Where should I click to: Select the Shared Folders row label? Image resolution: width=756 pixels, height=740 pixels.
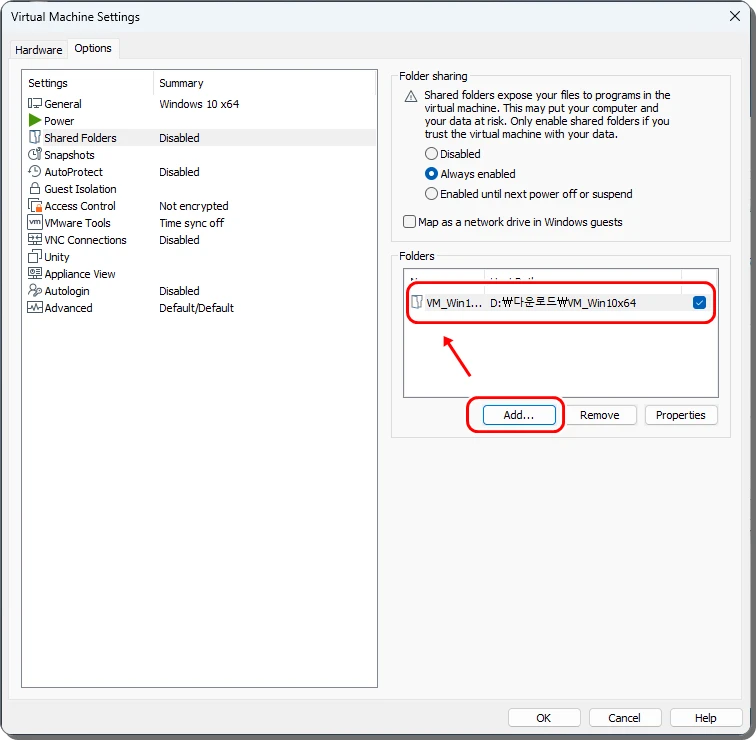point(80,138)
